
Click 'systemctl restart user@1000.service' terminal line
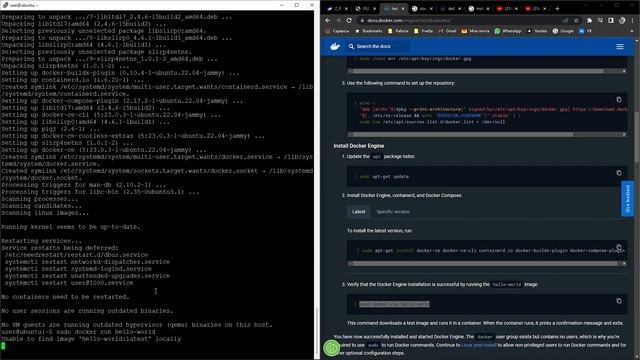[x=69, y=283]
